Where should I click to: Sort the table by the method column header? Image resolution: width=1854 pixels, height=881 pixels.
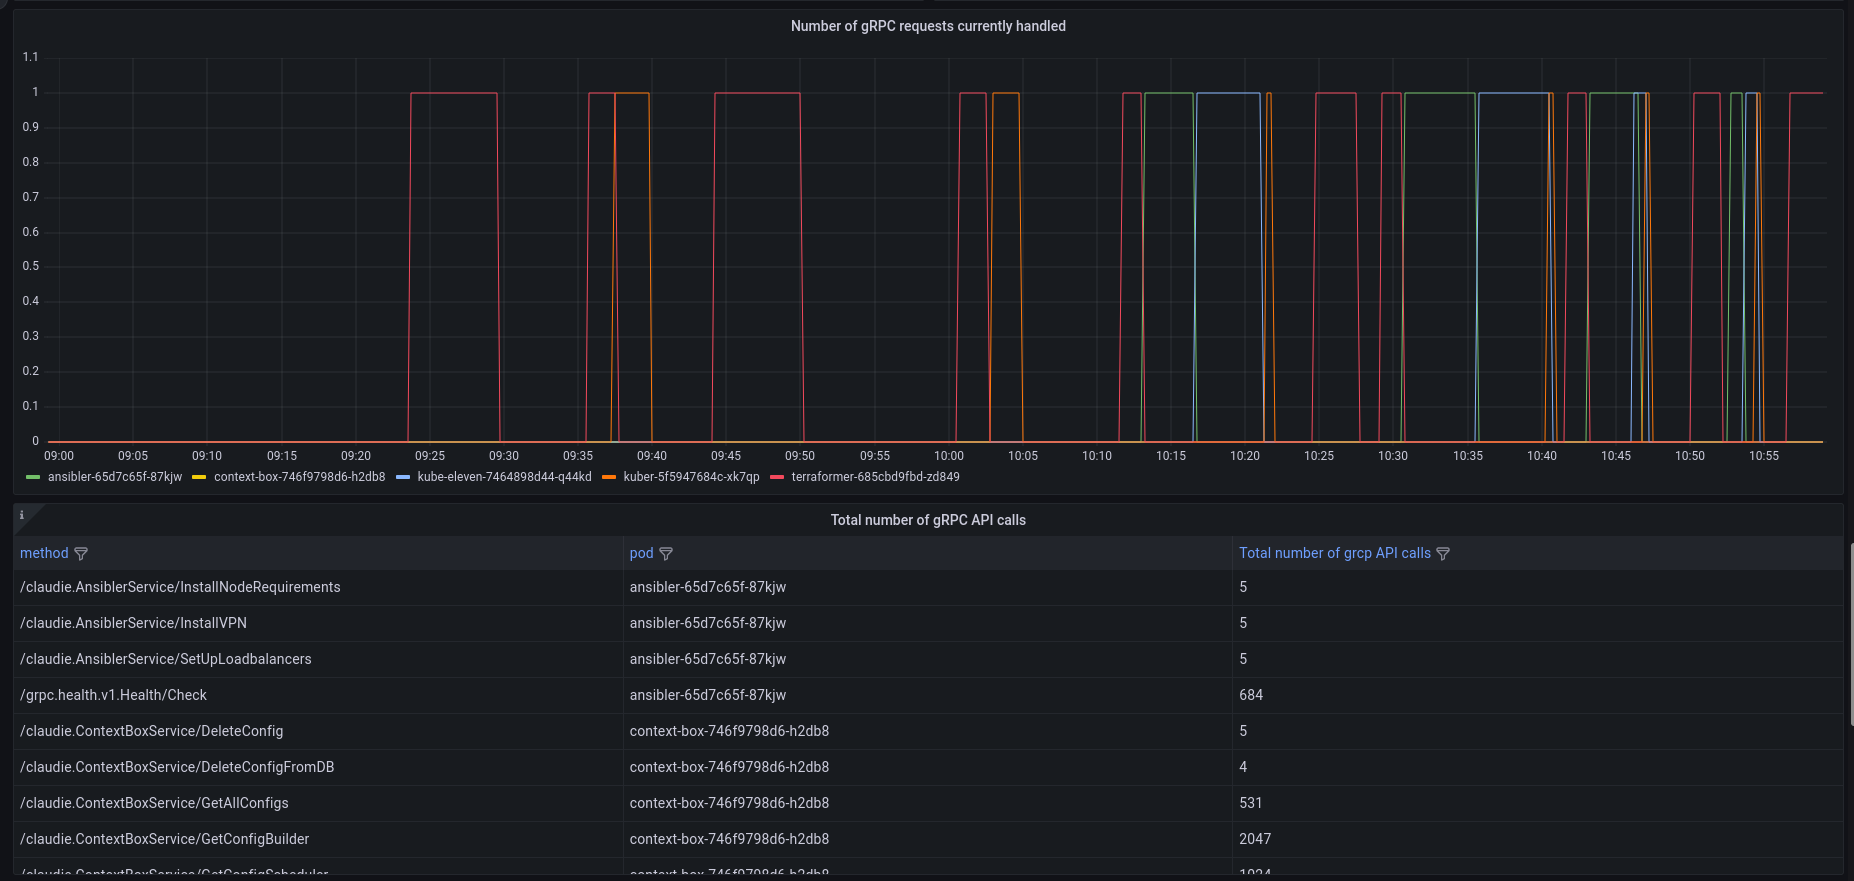(44, 553)
